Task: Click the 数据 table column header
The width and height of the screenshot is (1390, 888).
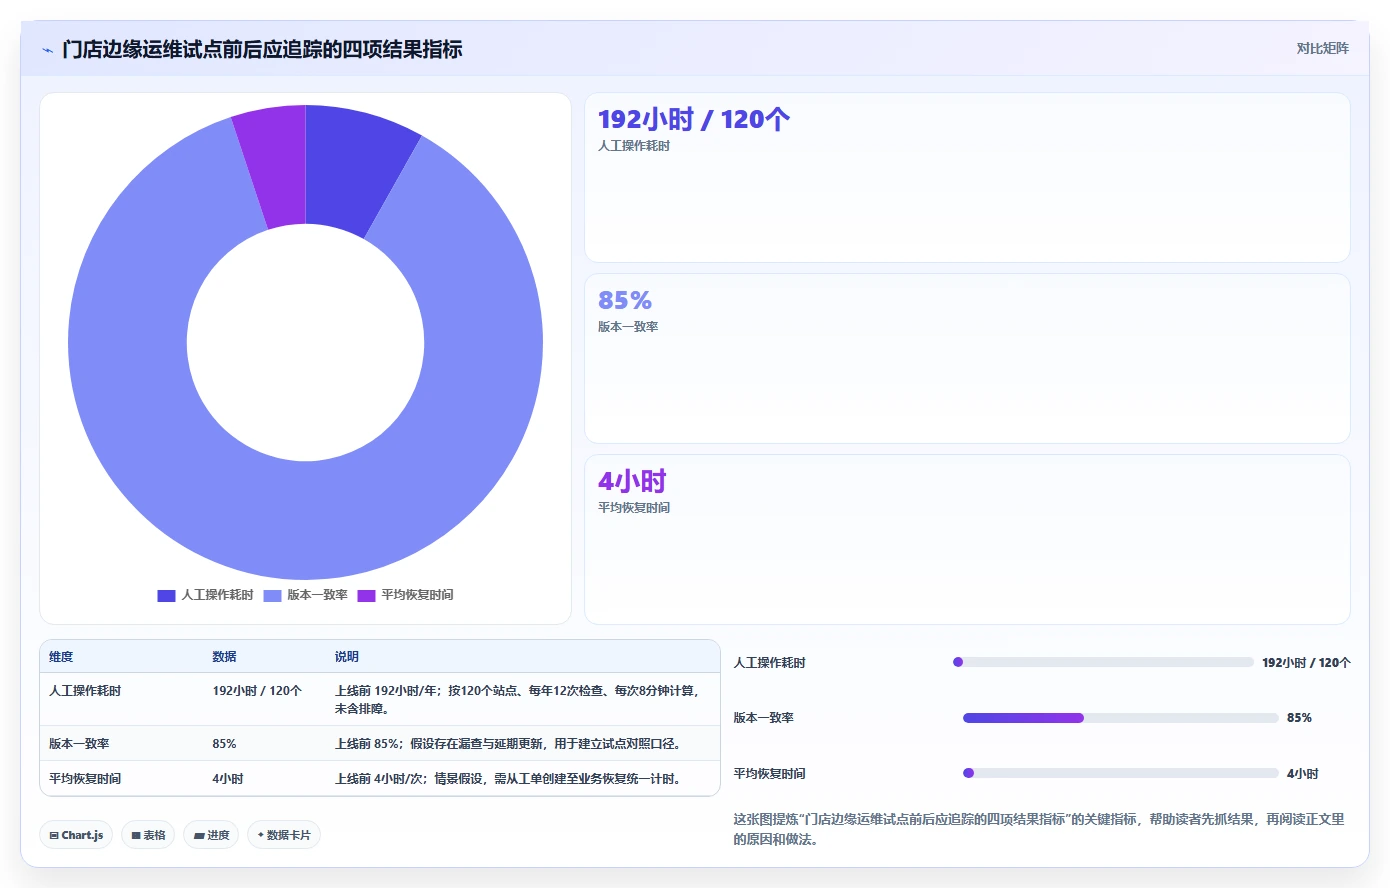Action: pos(224,657)
